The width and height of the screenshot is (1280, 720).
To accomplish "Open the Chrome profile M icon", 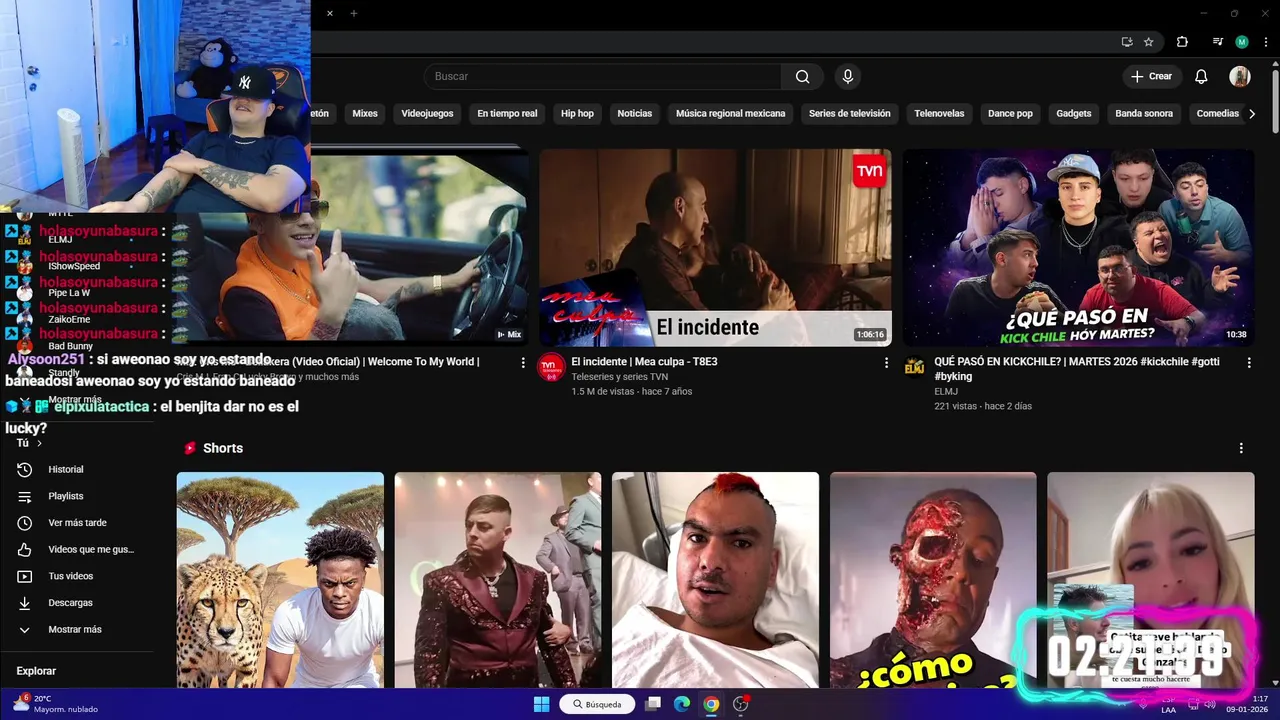I will pos(1242,42).
